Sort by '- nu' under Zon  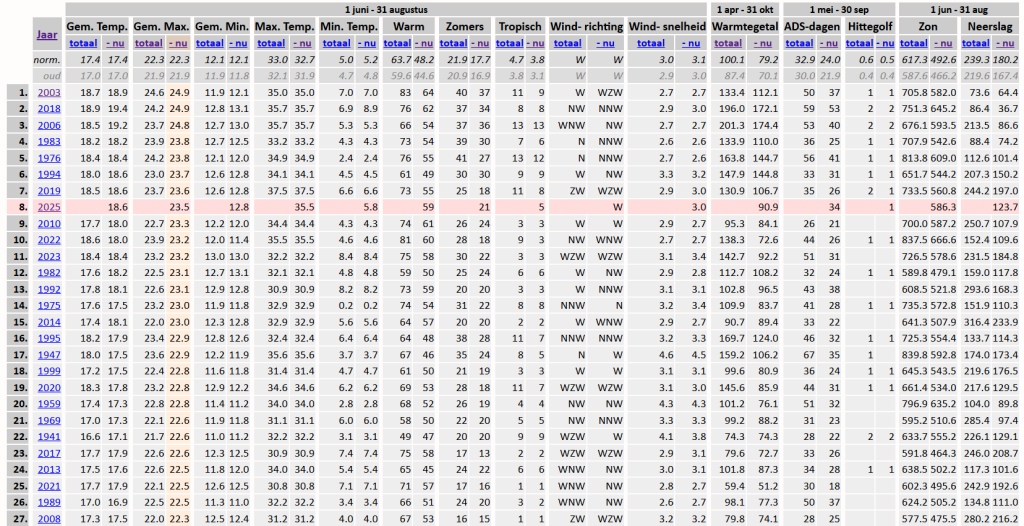click(x=943, y=43)
